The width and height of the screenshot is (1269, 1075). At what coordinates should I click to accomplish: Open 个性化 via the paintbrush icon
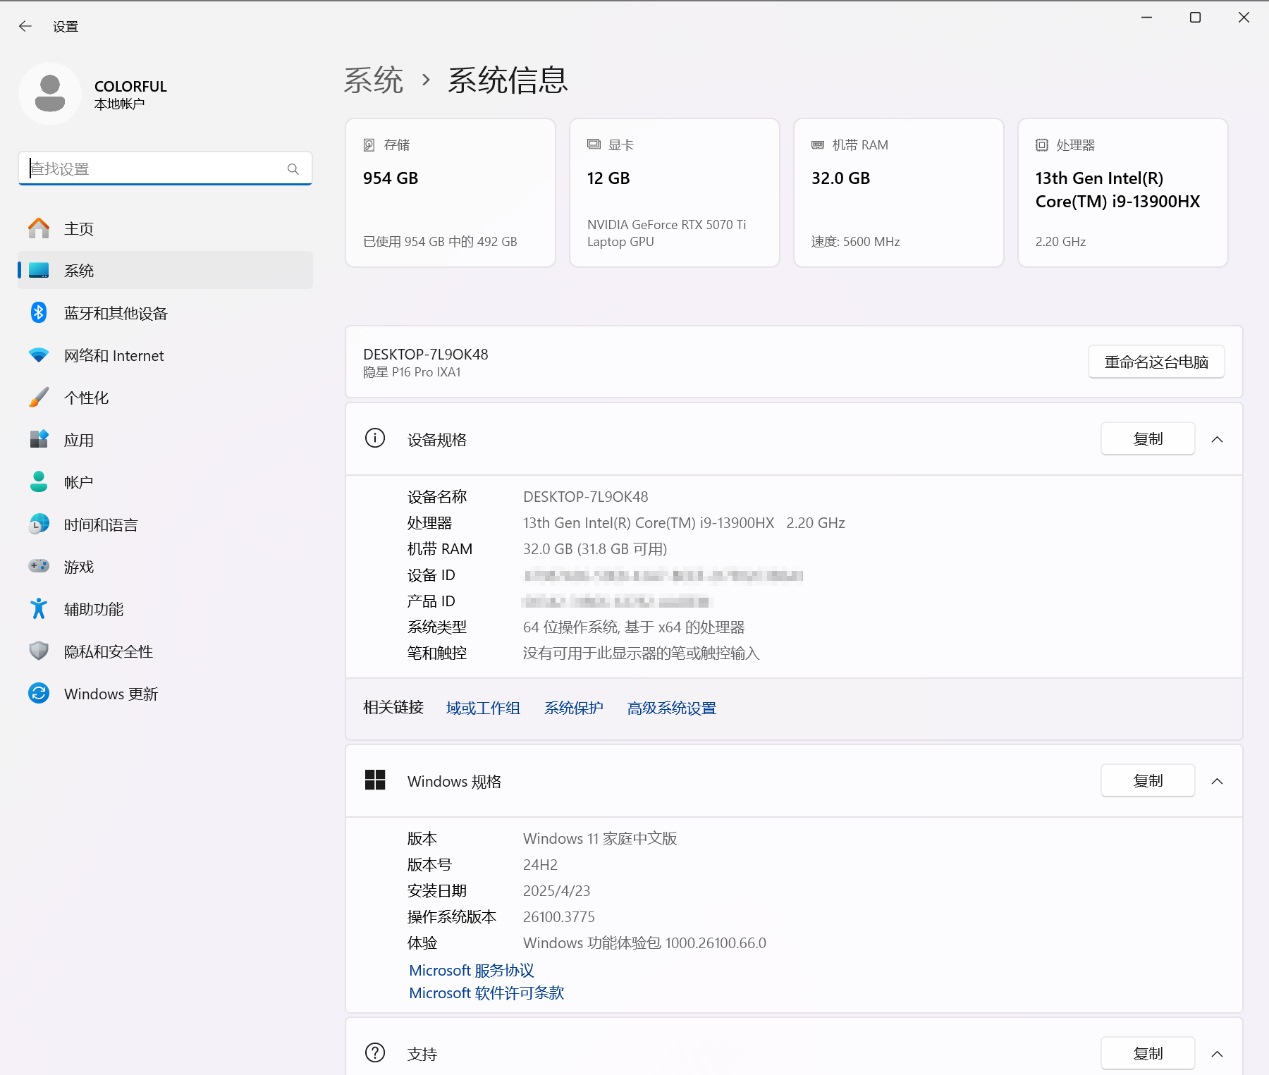[x=39, y=398]
